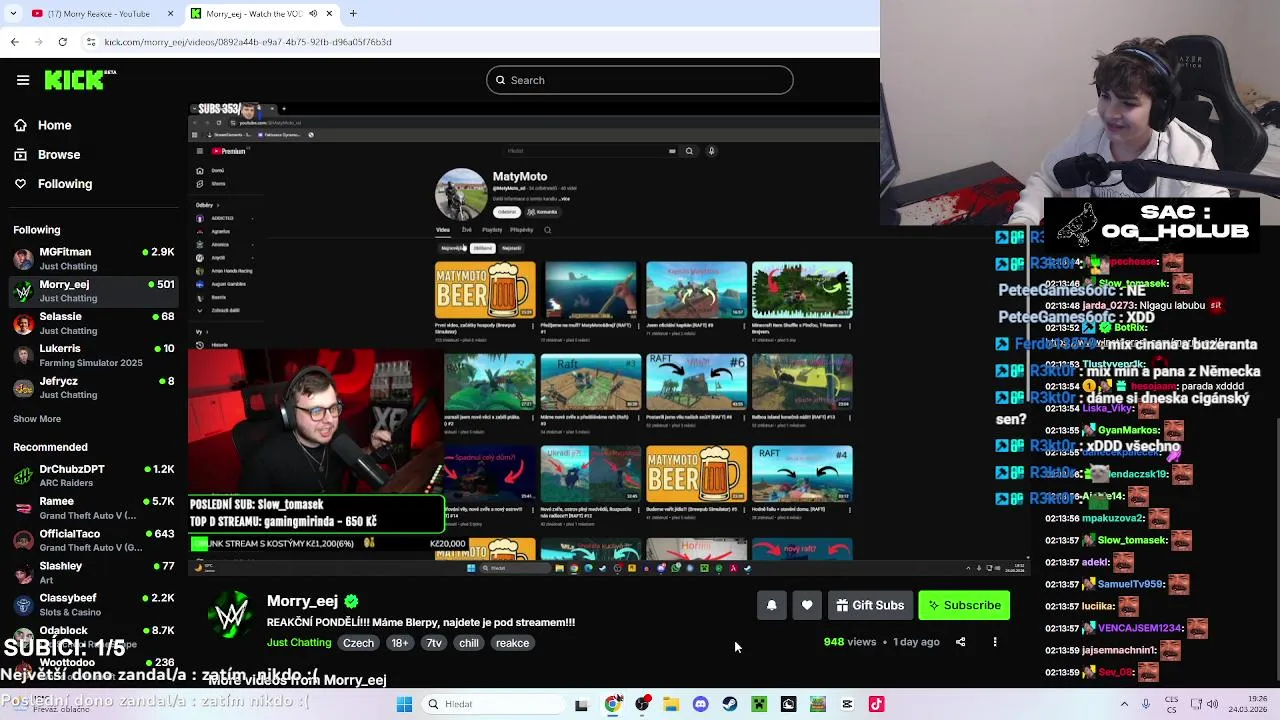Select the chill tag

pos(469,643)
